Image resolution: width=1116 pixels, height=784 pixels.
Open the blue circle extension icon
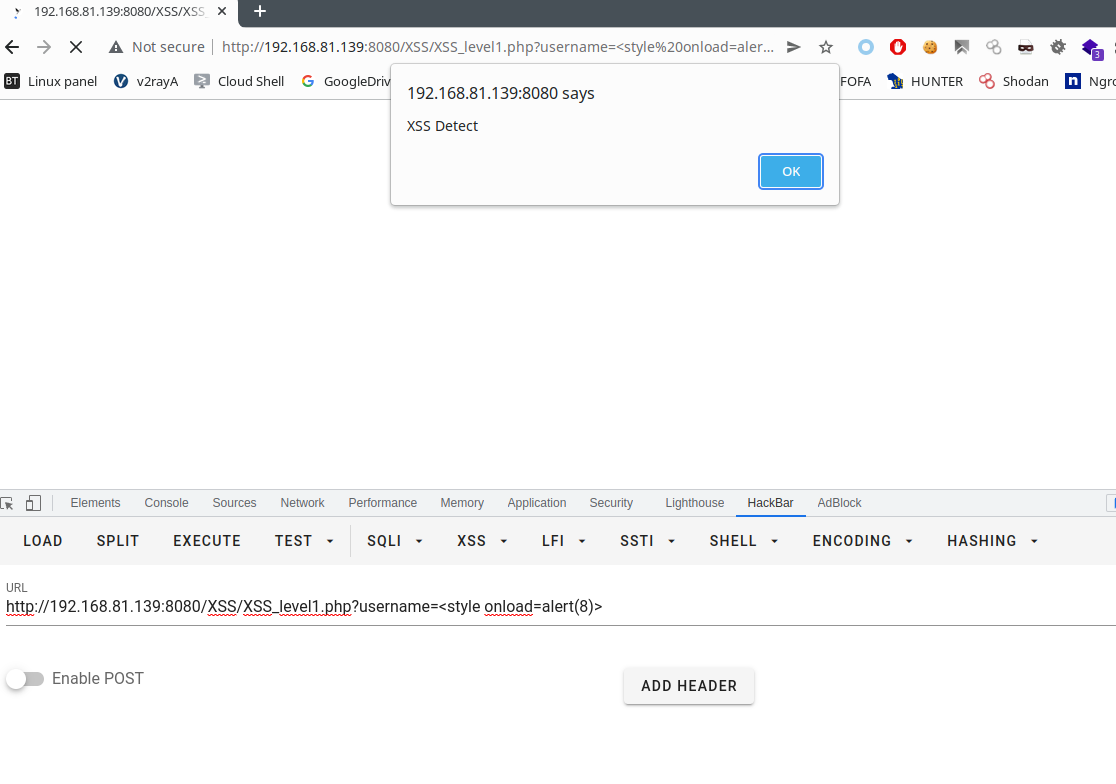[x=865, y=46]
